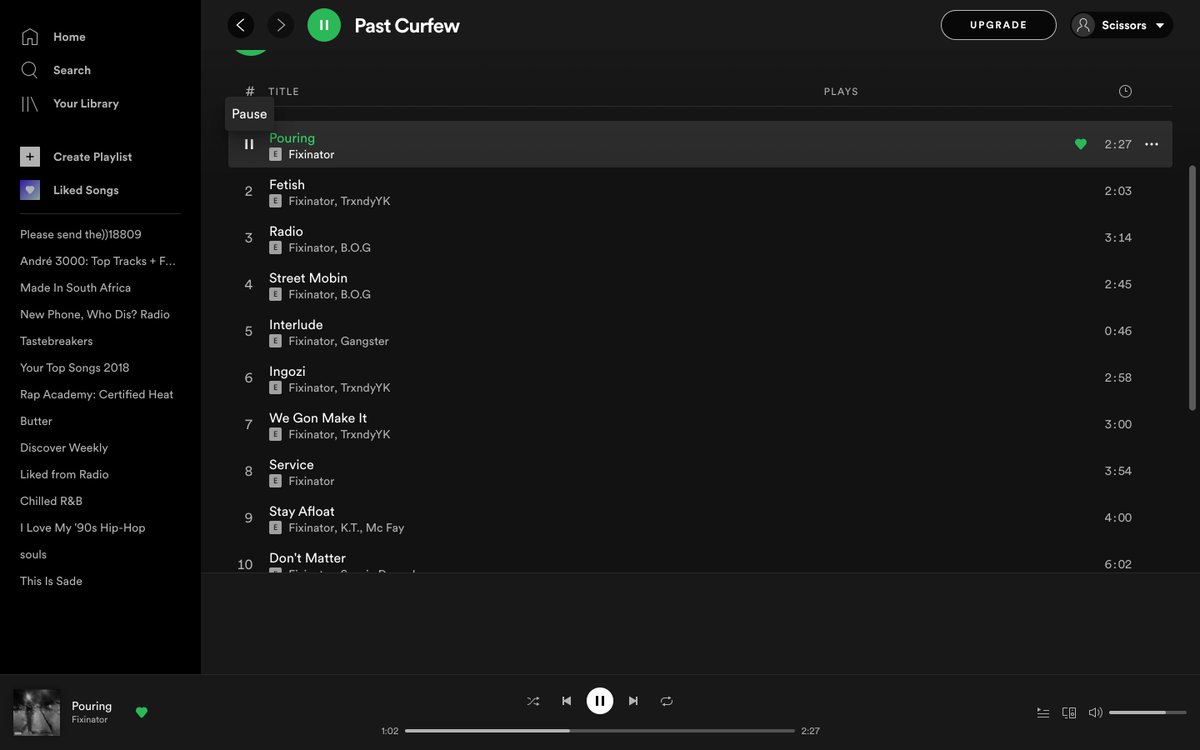This screenshot has width=1200, height=750.
Task: Open the Made In South Africa playlist
Action: pyautogui.click(x=75, y=288)
